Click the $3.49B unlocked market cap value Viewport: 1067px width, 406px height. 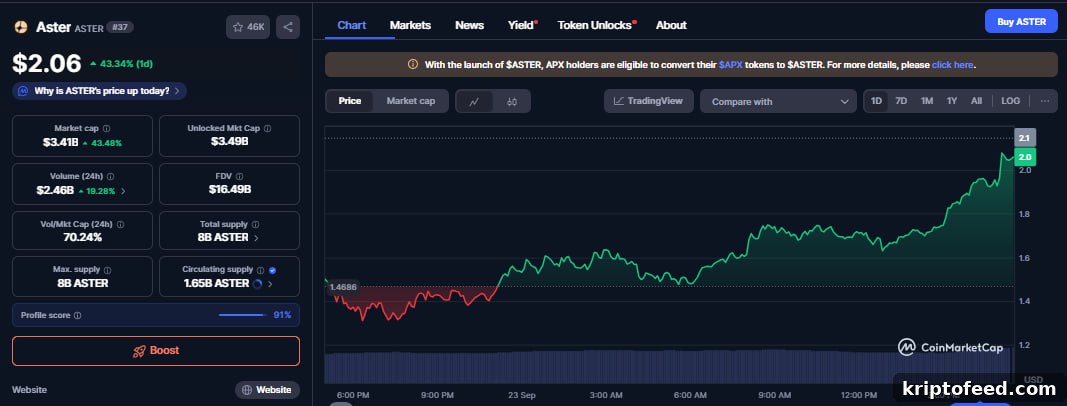pyautogui.click(x=229, y=141)
